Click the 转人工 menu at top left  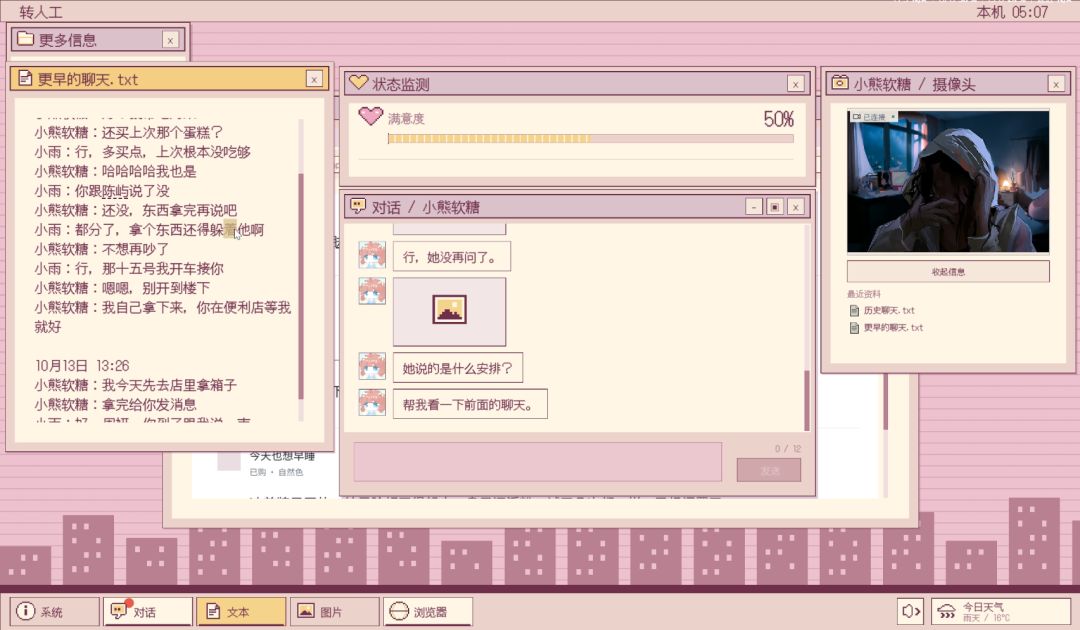(41, 12)
